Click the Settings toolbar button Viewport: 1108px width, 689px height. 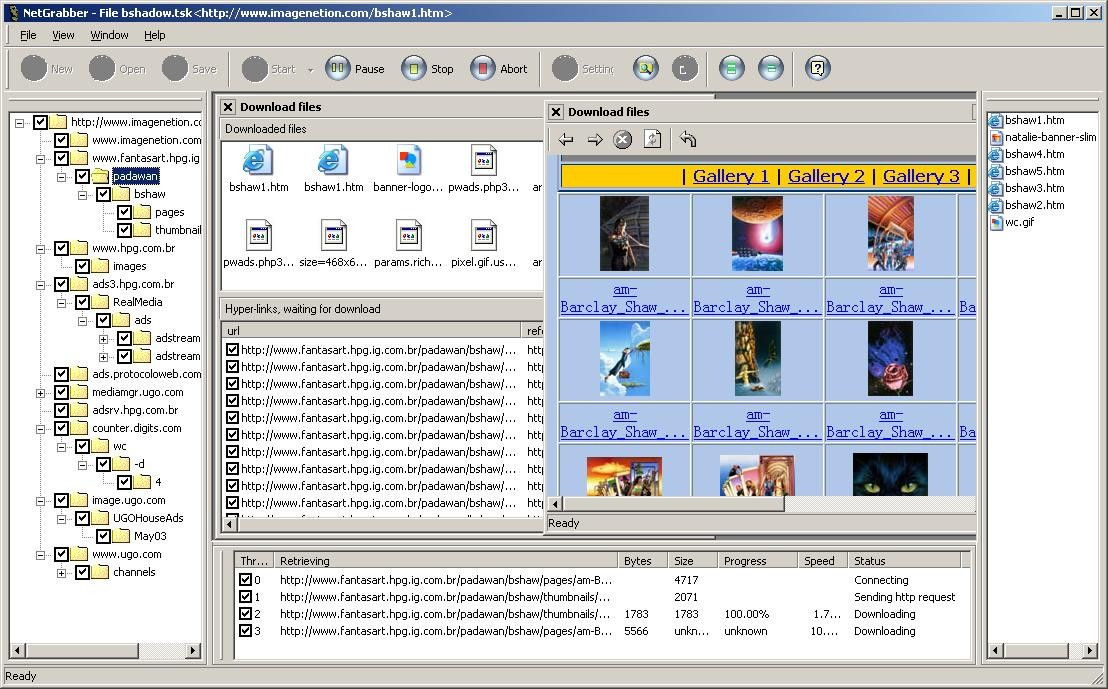pyautogui.click(x=583, y=69)
